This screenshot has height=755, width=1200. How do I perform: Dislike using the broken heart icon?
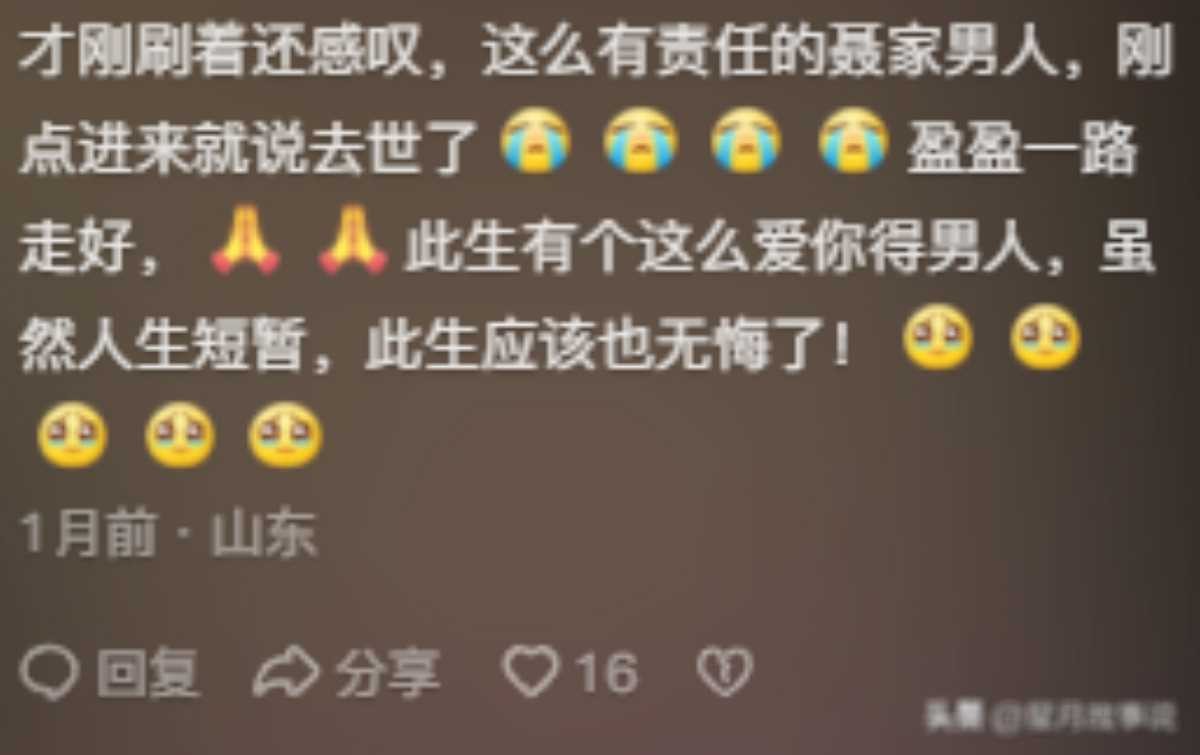pos(724,671)
